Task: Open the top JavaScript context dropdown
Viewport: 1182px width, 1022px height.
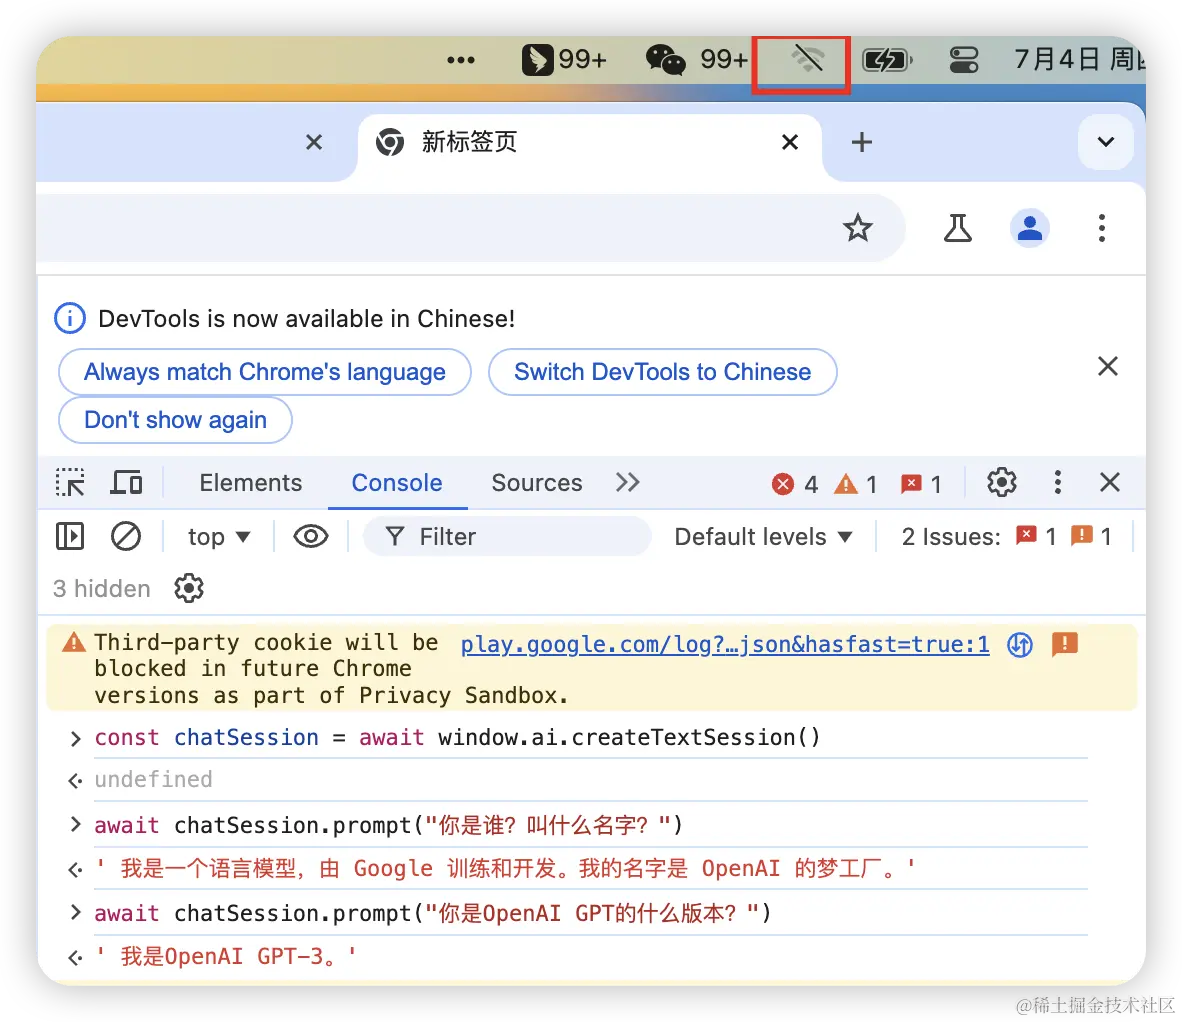Action: 219,537
